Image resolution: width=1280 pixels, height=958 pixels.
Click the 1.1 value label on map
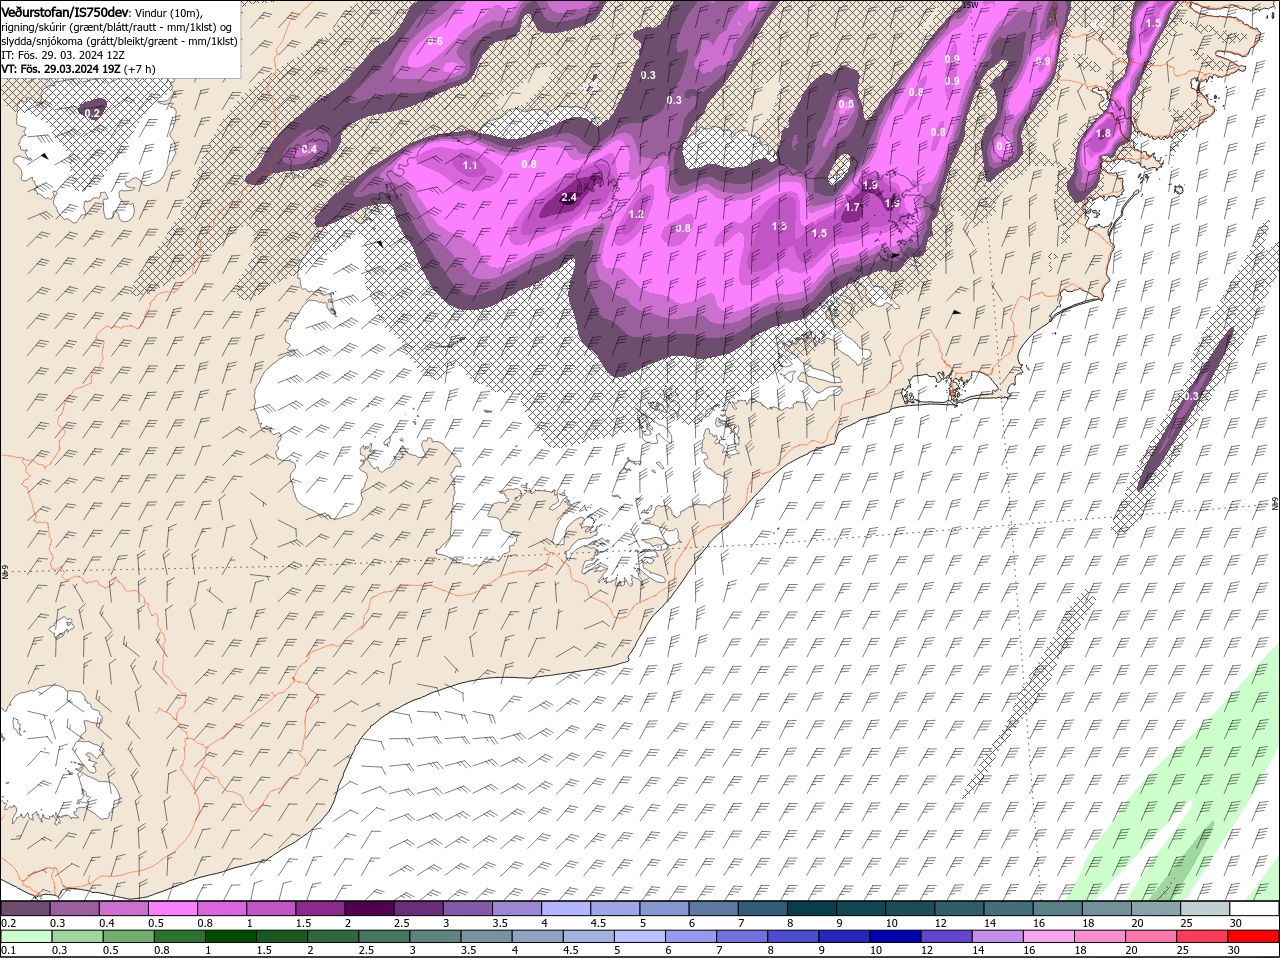tap(470, 165)
